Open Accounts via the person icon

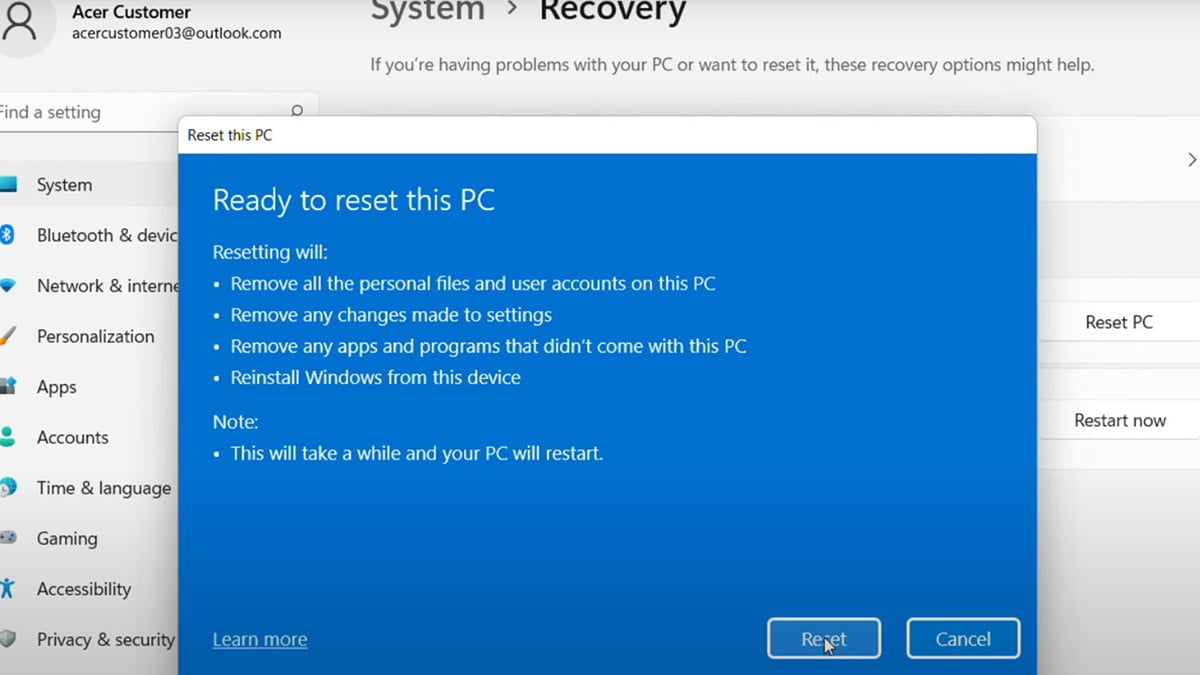point(7,437)
